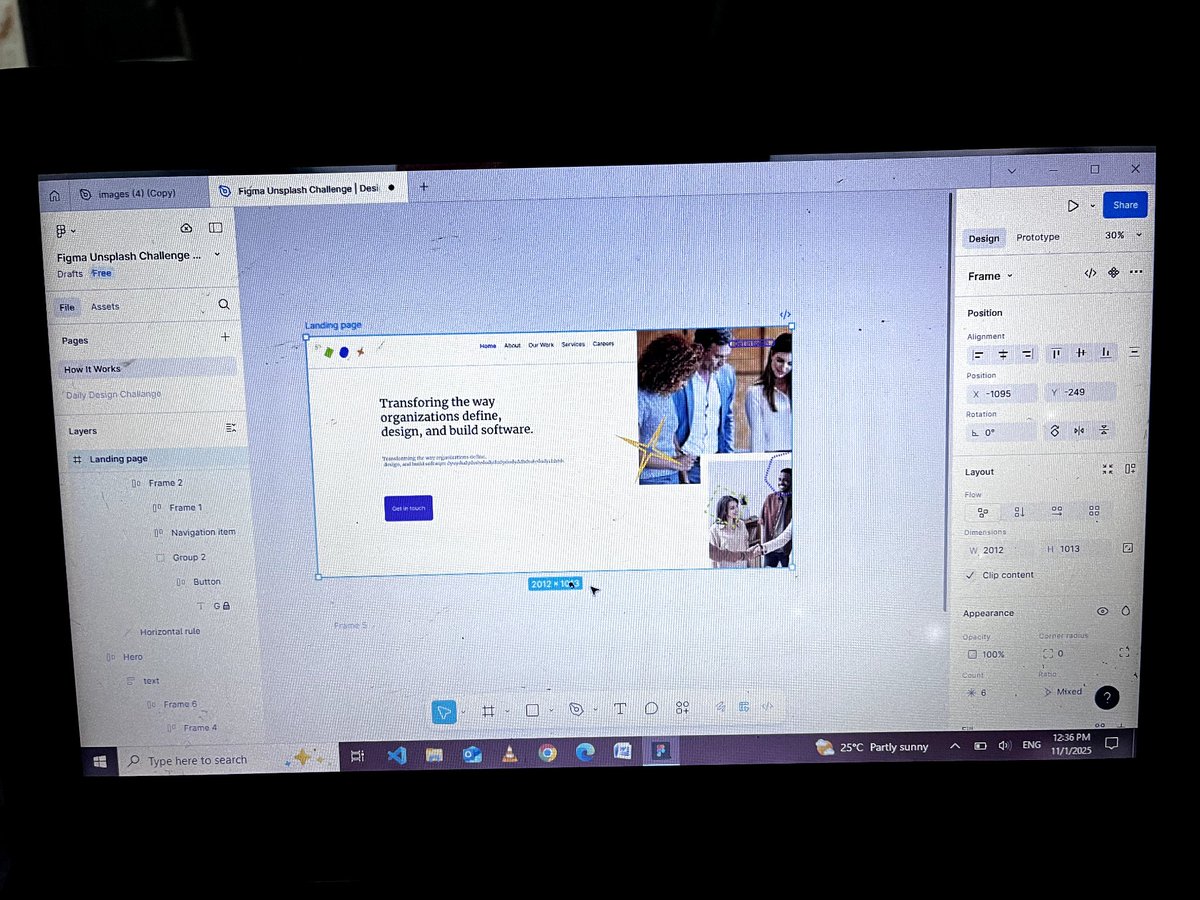Open the present options dropdown arrow
Image resolution: width=1200 pixels, height=900 pixels.
1092,206
